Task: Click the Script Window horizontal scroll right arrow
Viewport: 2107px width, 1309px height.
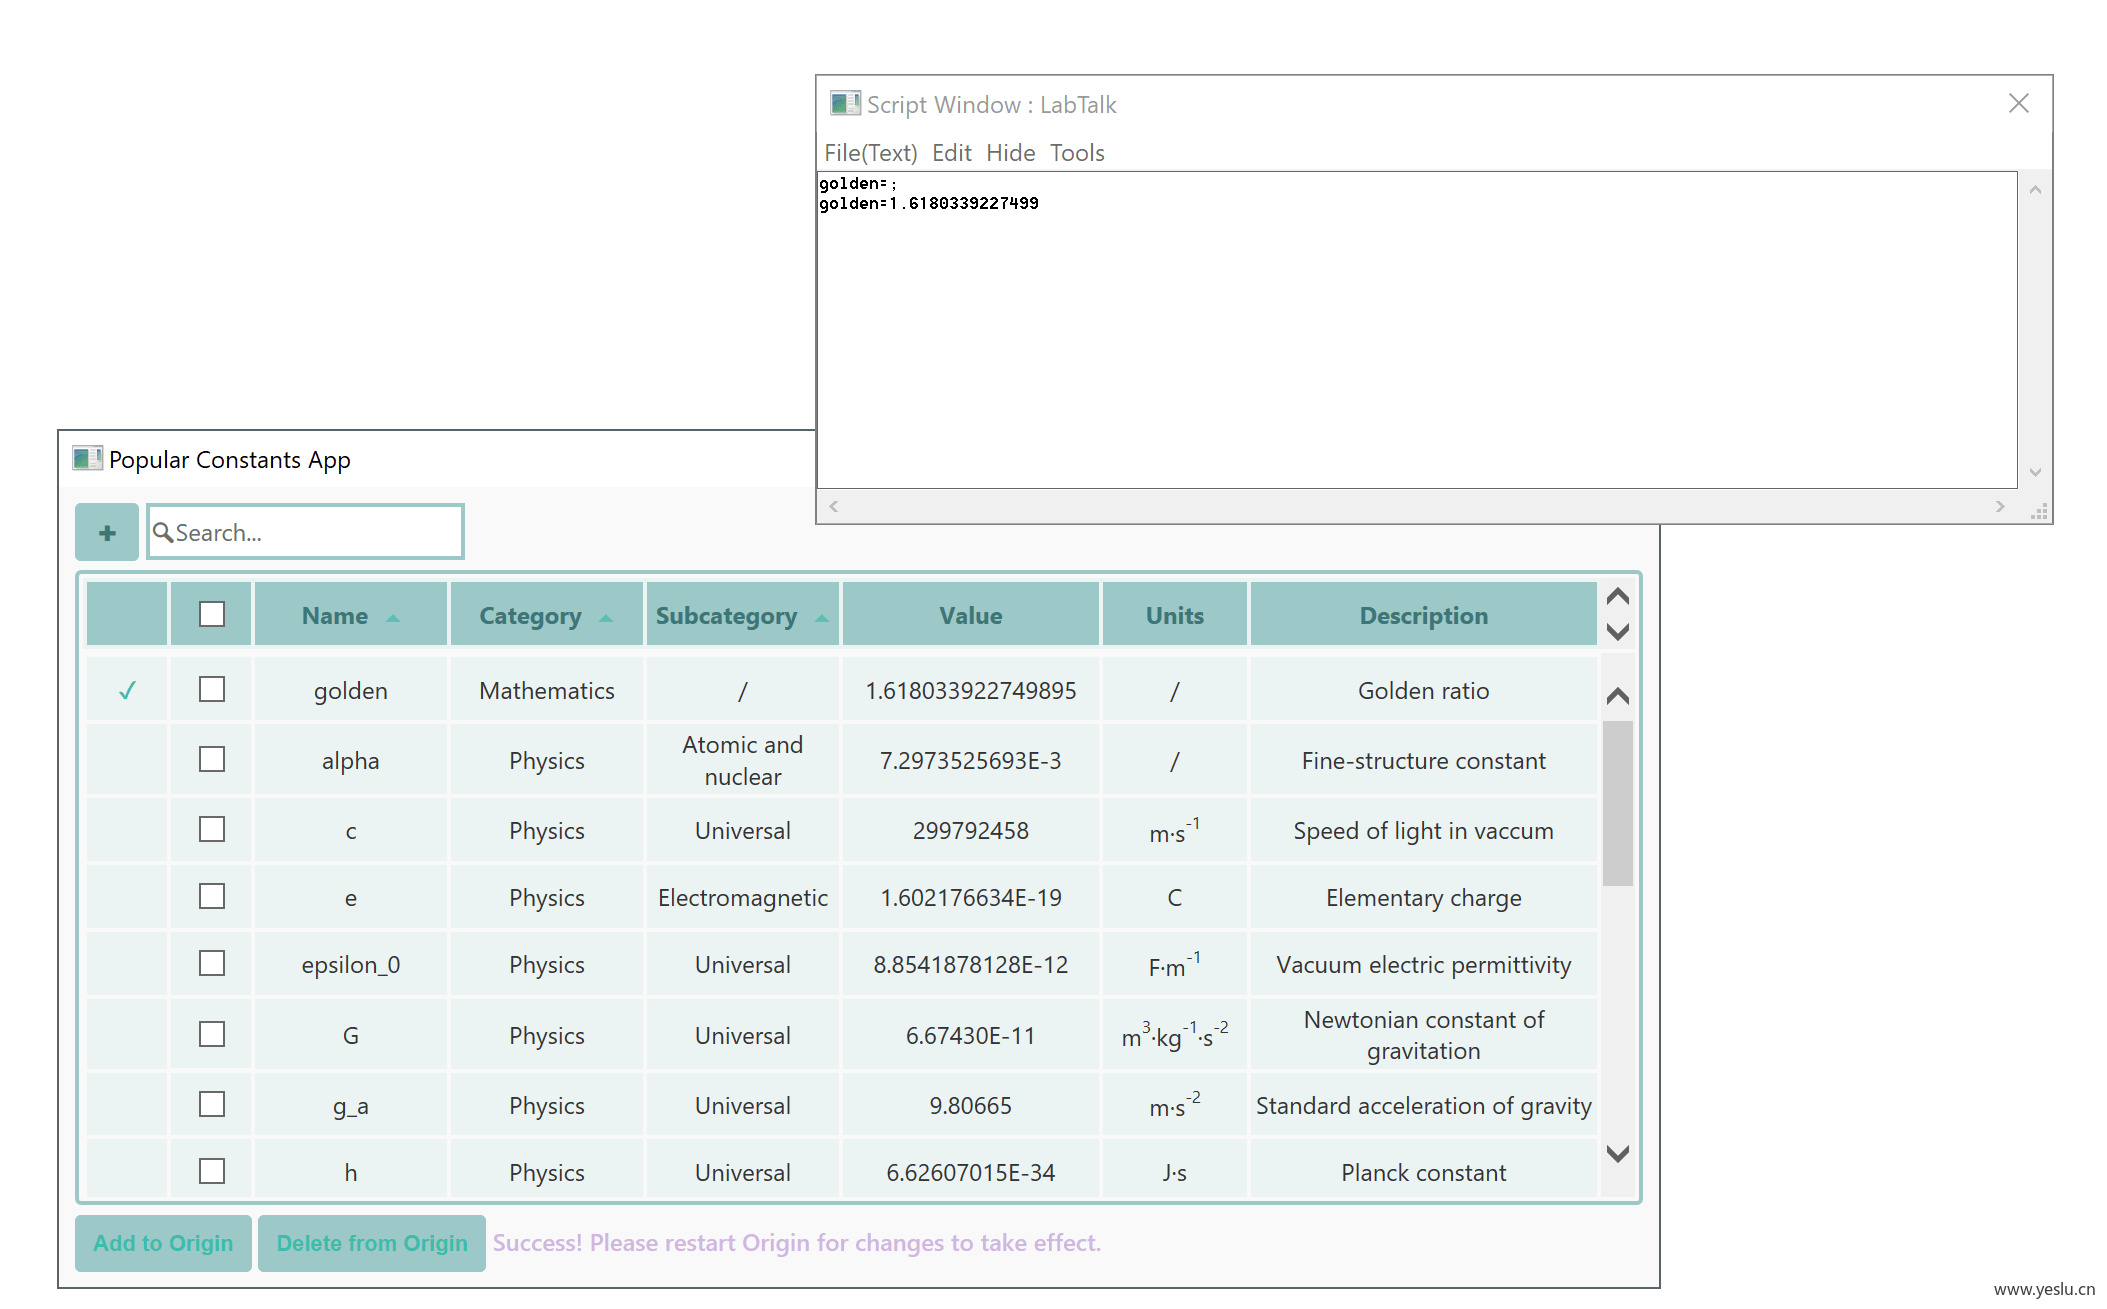Action: tap(1999, 506)
